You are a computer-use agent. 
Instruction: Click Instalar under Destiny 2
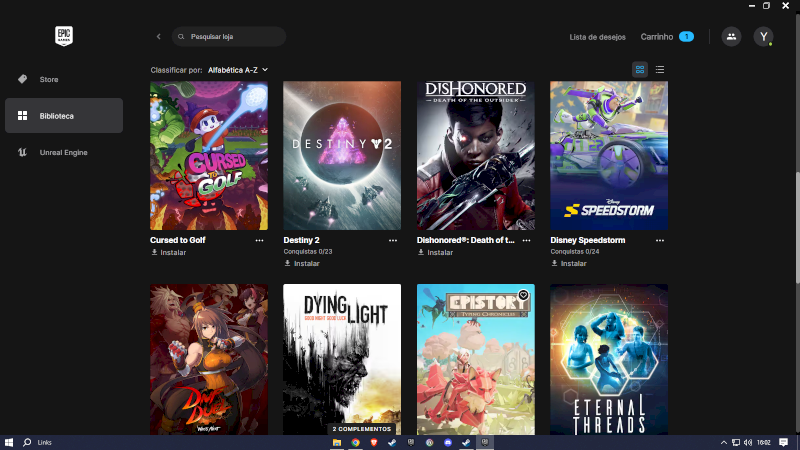[302, 264]
